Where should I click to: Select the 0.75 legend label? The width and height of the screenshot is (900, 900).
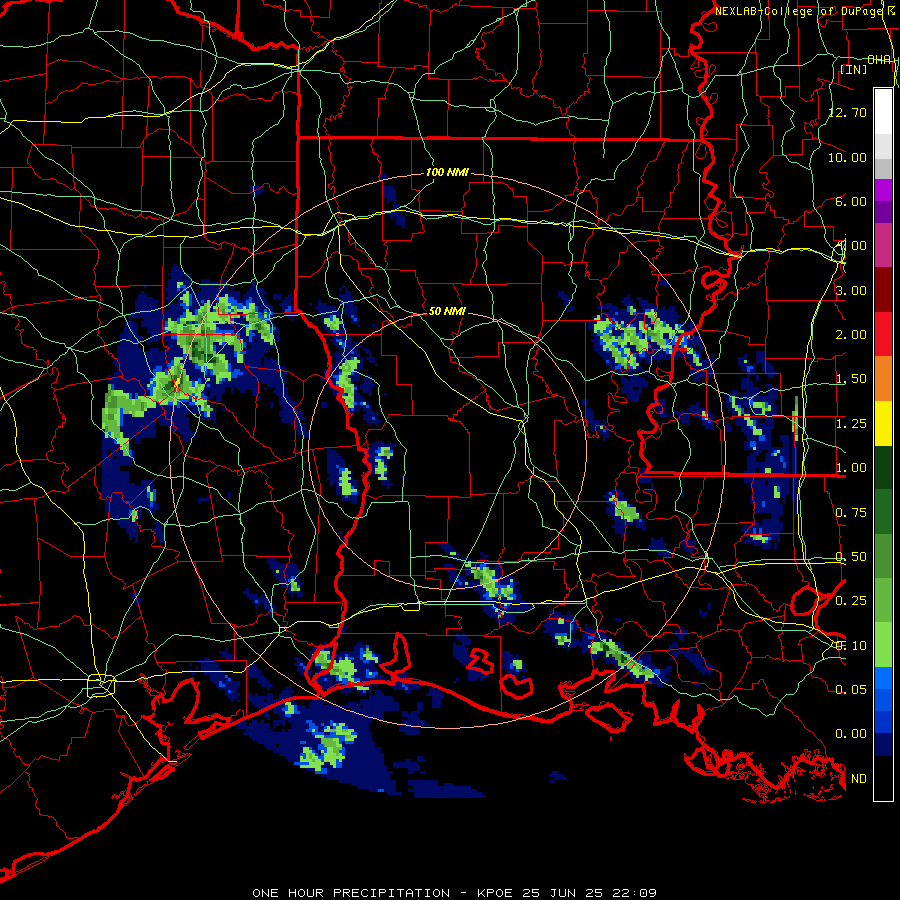pos(851,512)
